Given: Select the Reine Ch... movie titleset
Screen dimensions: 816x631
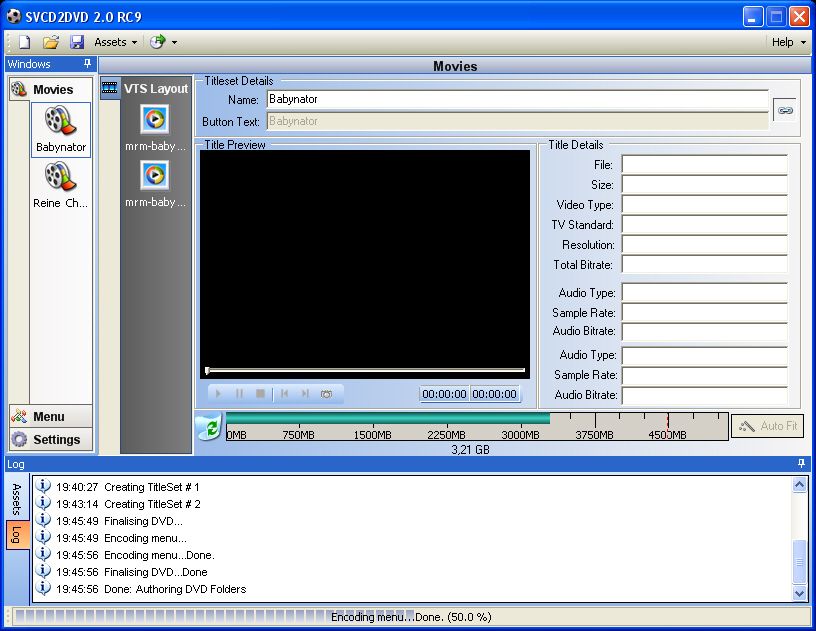Looking at the screenshot, I should (x=61, y=186).
